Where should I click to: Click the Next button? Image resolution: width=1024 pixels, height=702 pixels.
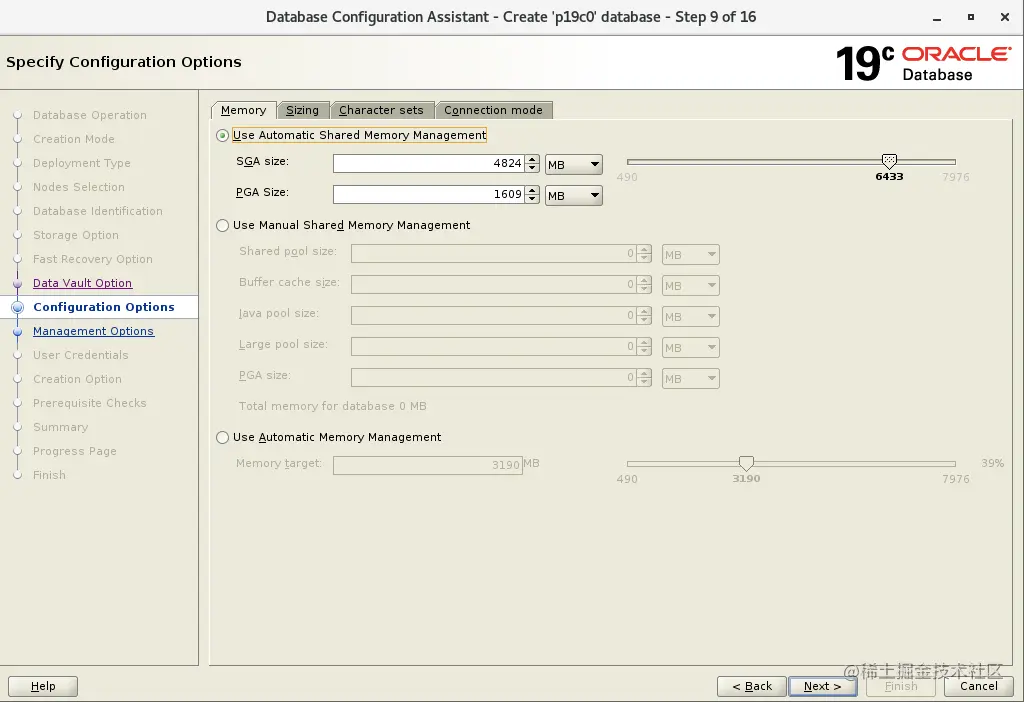point(822,686)
